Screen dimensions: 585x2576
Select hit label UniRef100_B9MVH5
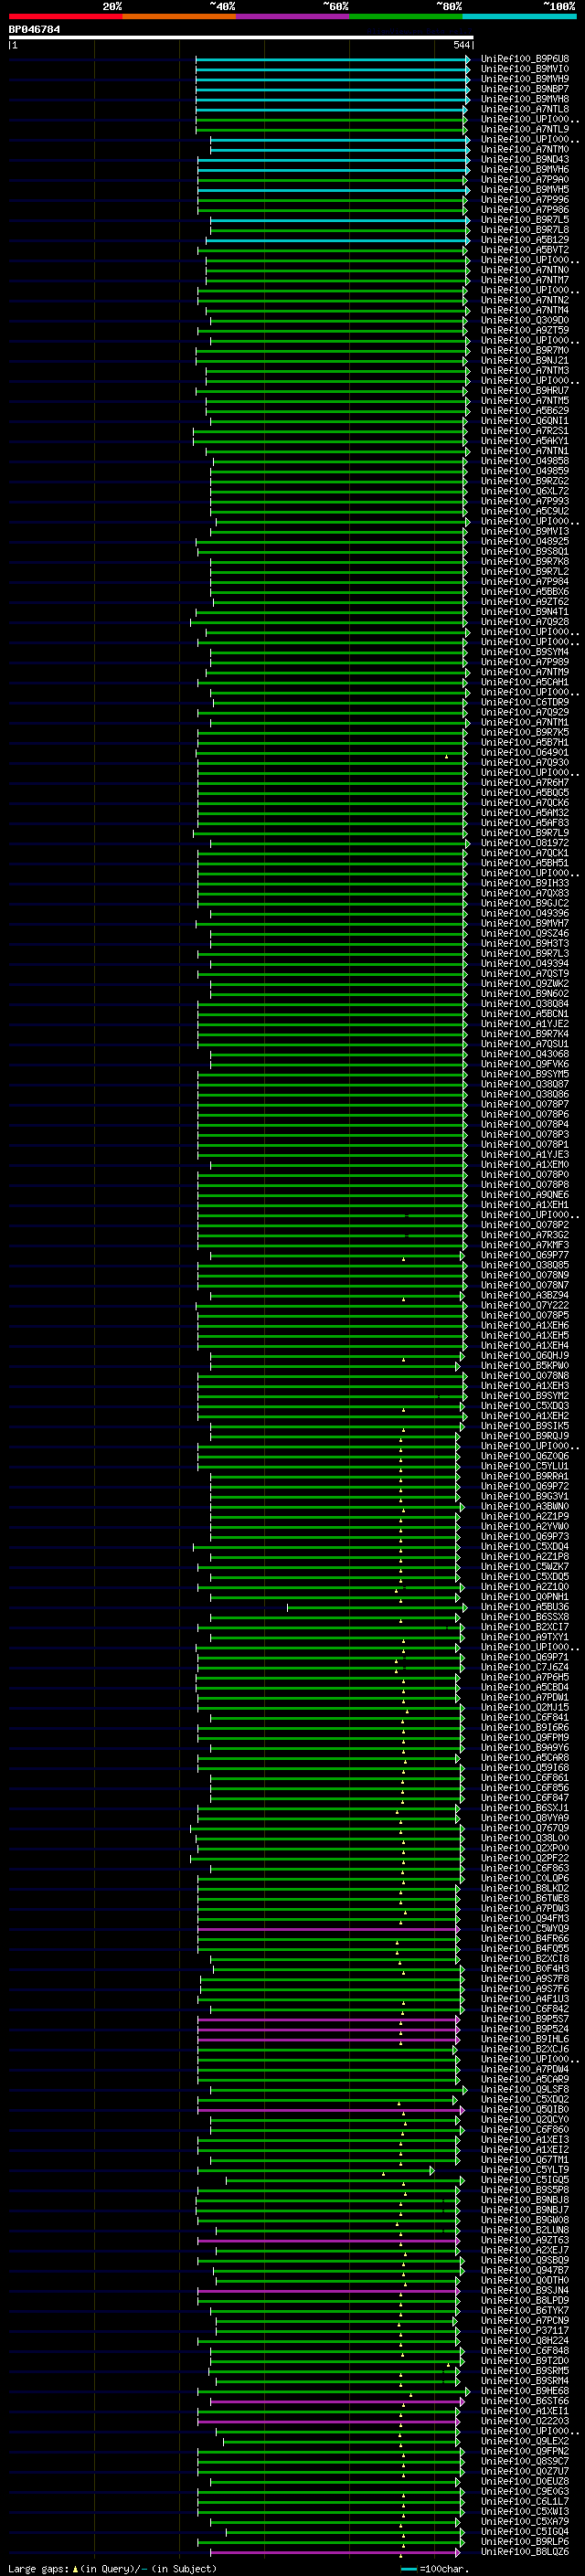click(x=525, y=190)
